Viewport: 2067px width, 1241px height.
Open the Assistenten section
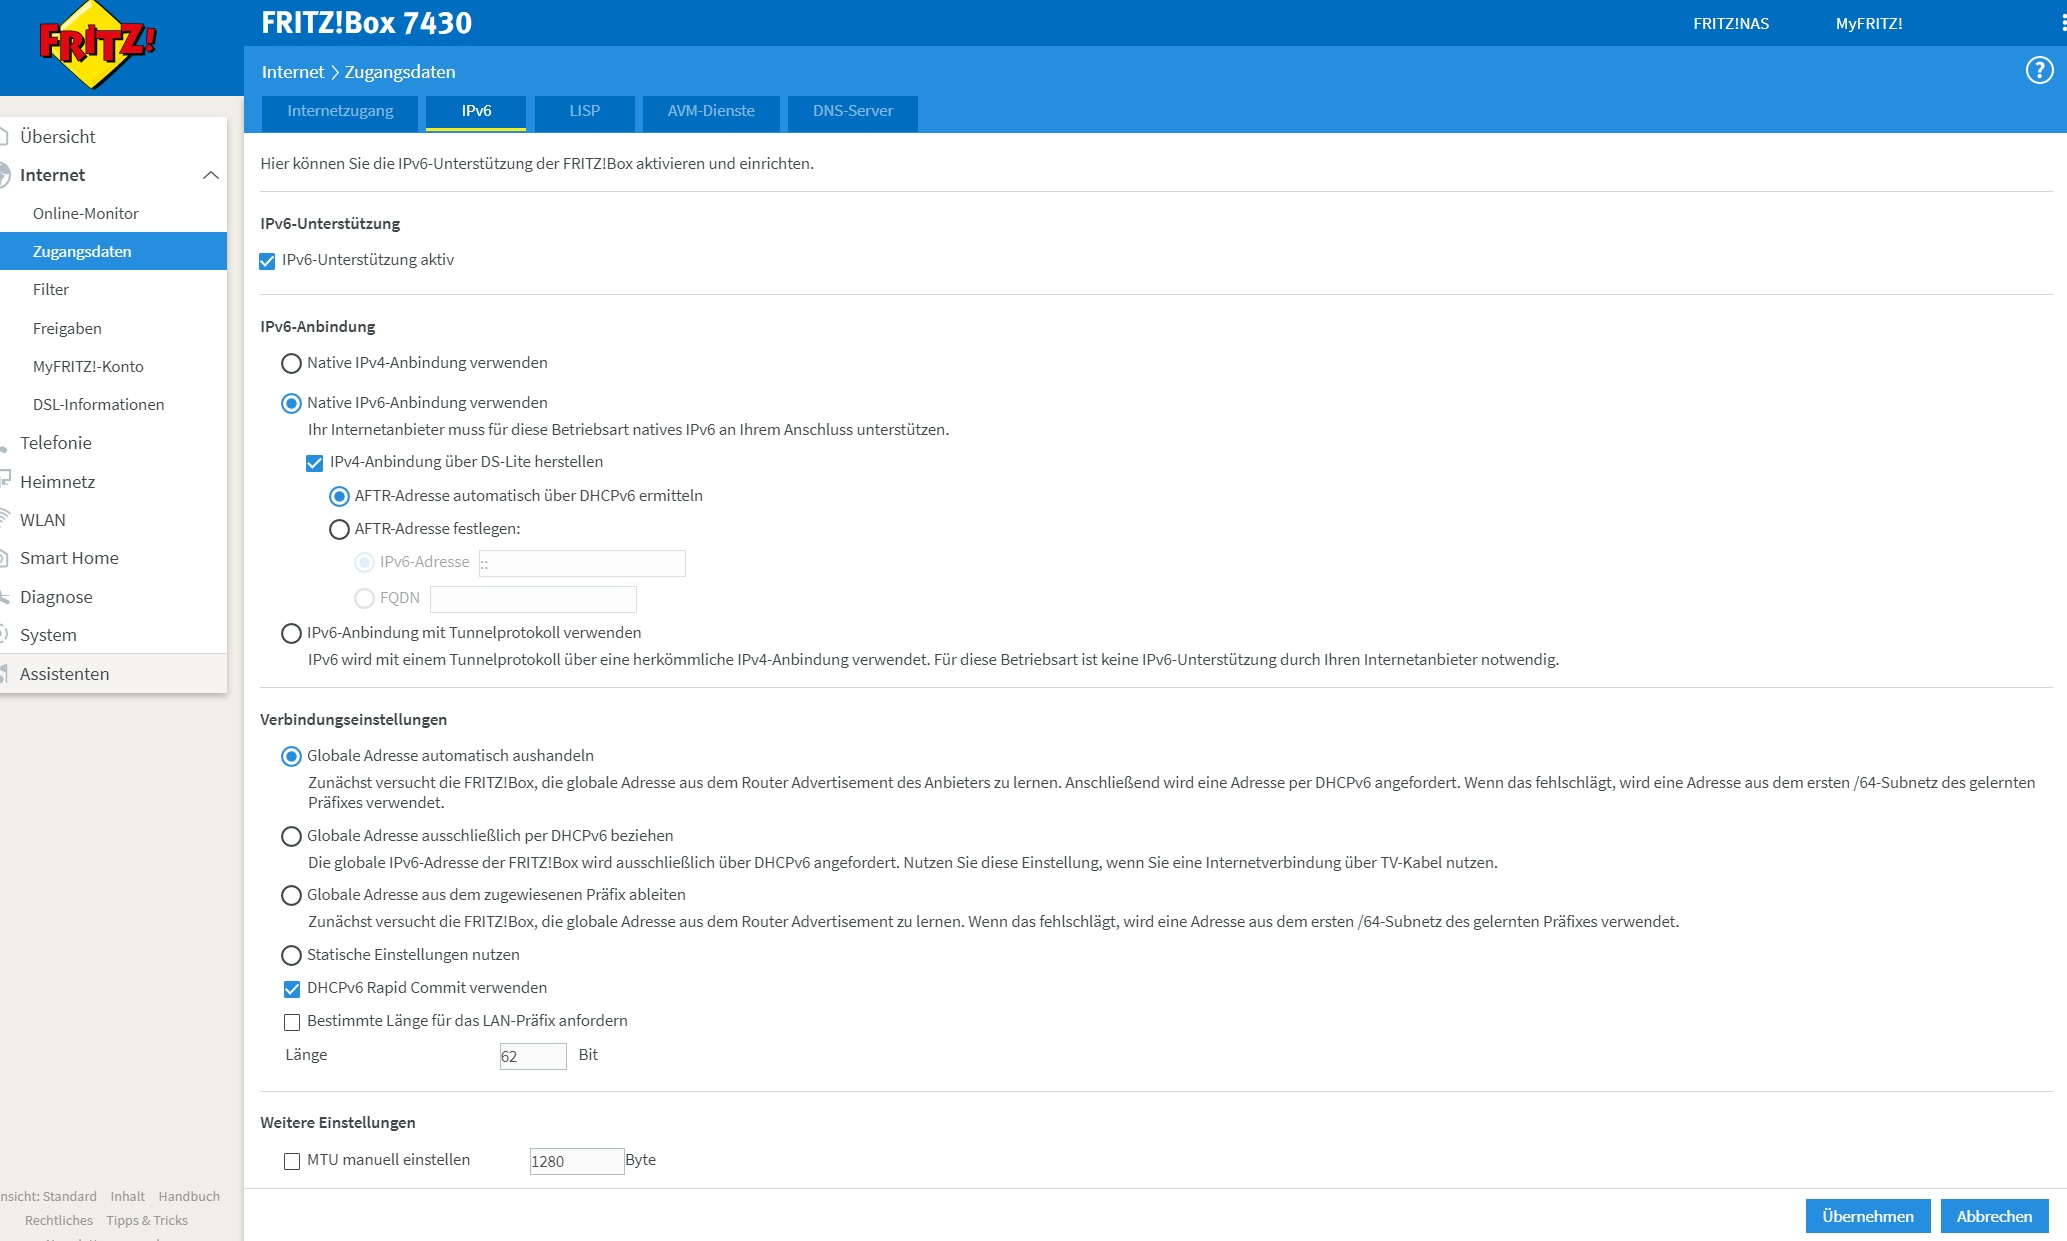tap(65, 674)
